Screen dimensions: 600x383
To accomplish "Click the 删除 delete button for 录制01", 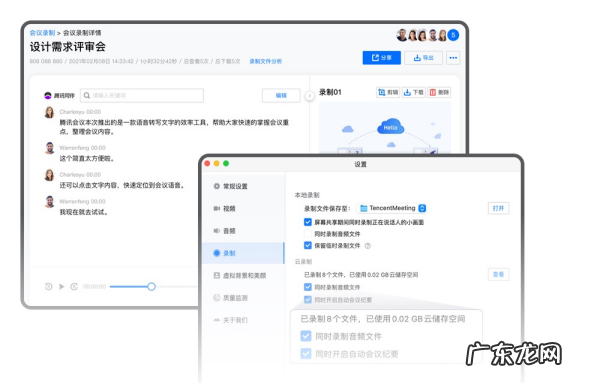I will [x=439, y=92].
